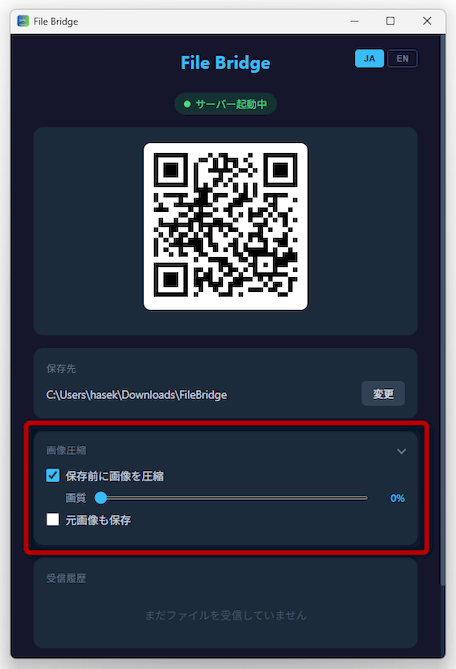Switch language to EN
This screenshot has width=456, height=669.
click(402, 58)
